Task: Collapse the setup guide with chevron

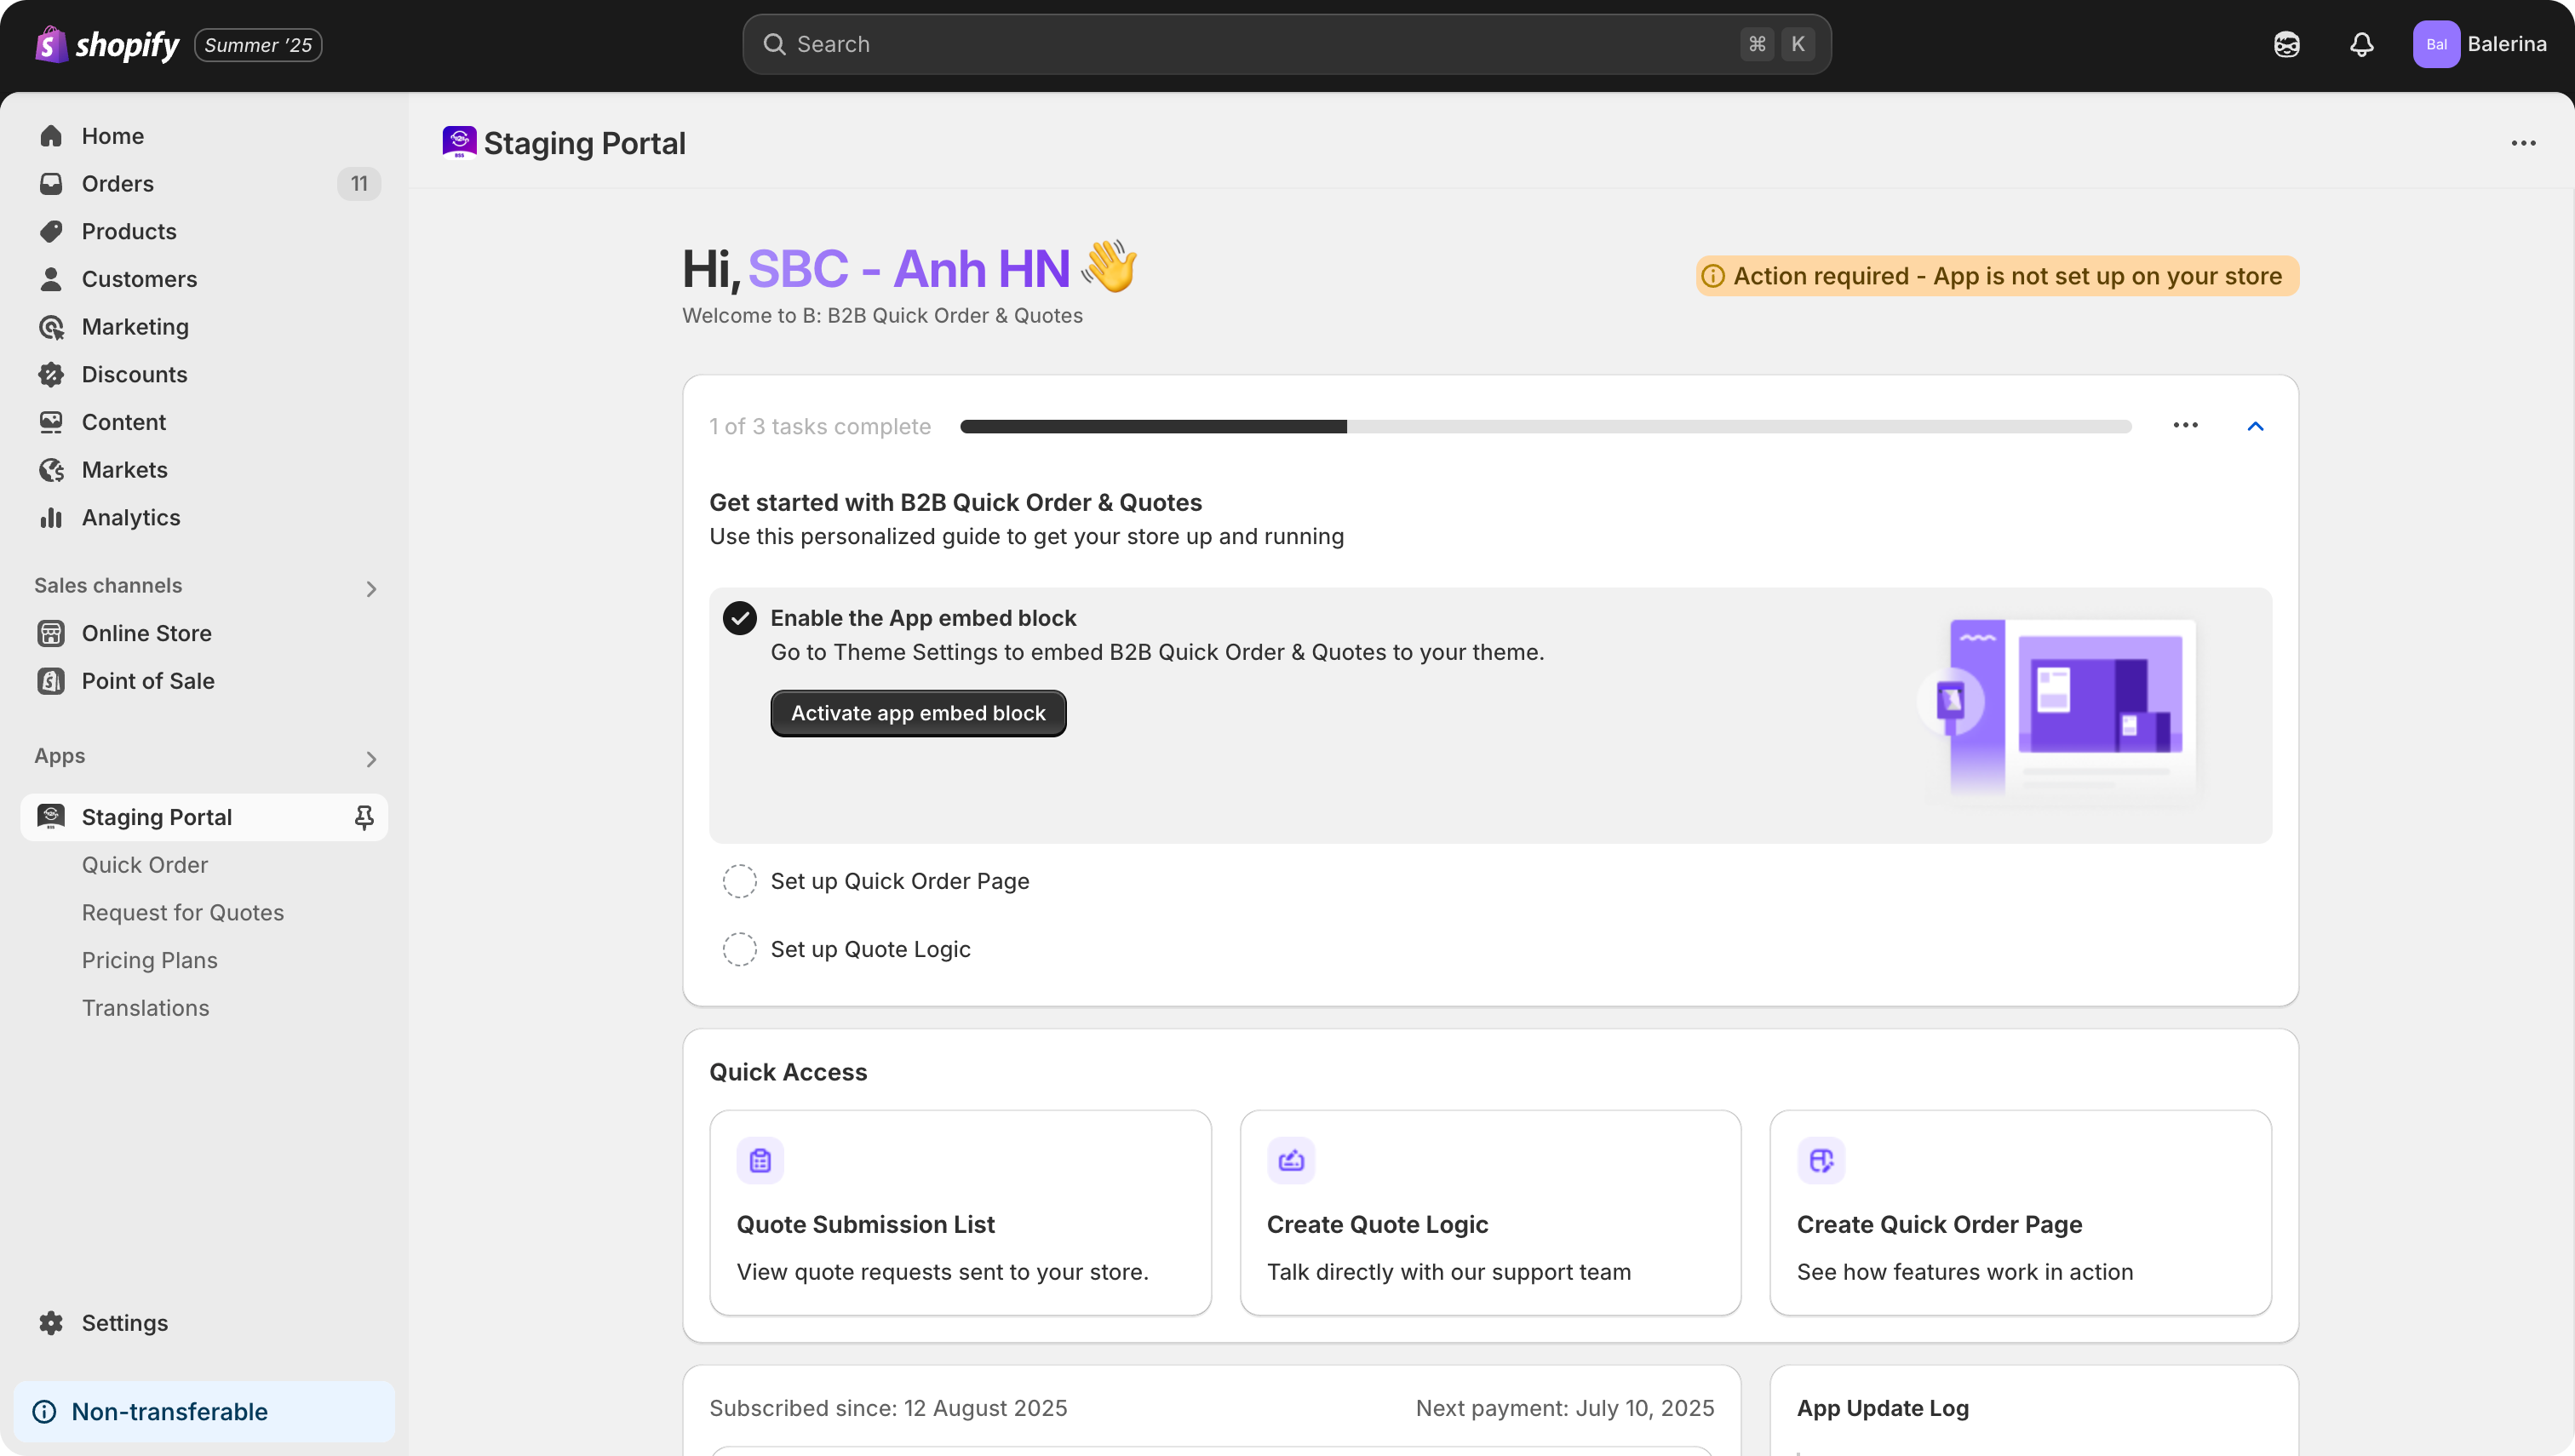Action: tap(2254, 426)
